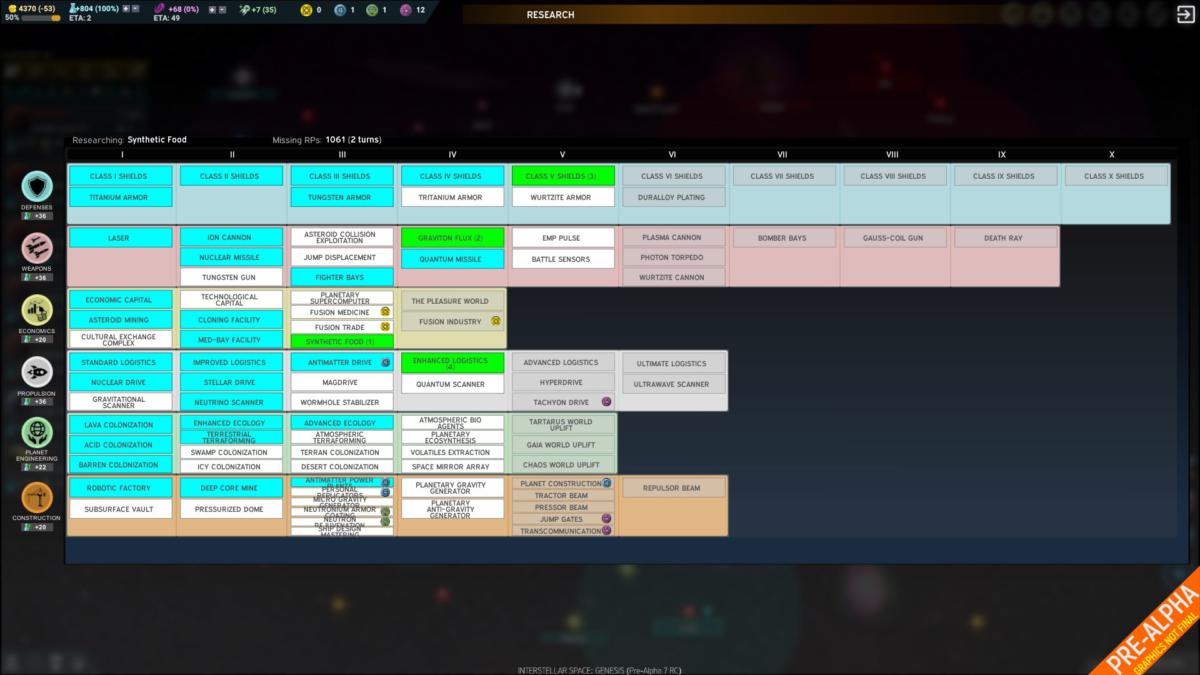The width and height of the screenshot is (1200, 675).
Task: Increase culture allocation with plus button
Action: (211, 9)
